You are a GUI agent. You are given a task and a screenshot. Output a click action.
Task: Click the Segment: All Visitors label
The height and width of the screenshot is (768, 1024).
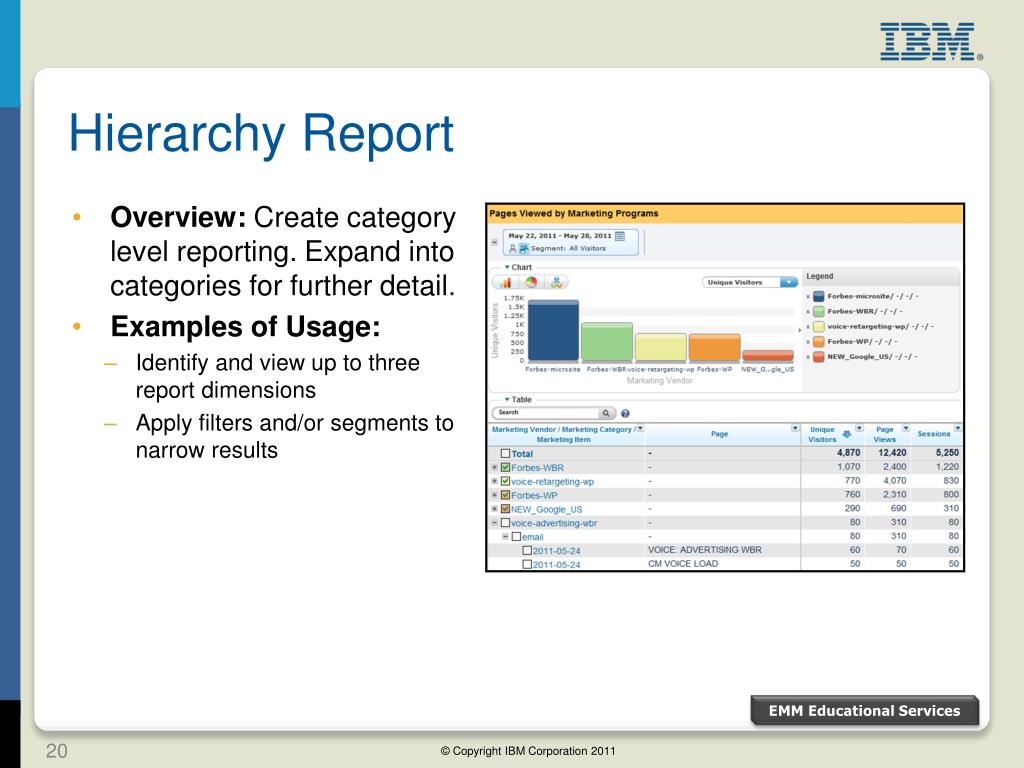(x=568, y=248)
